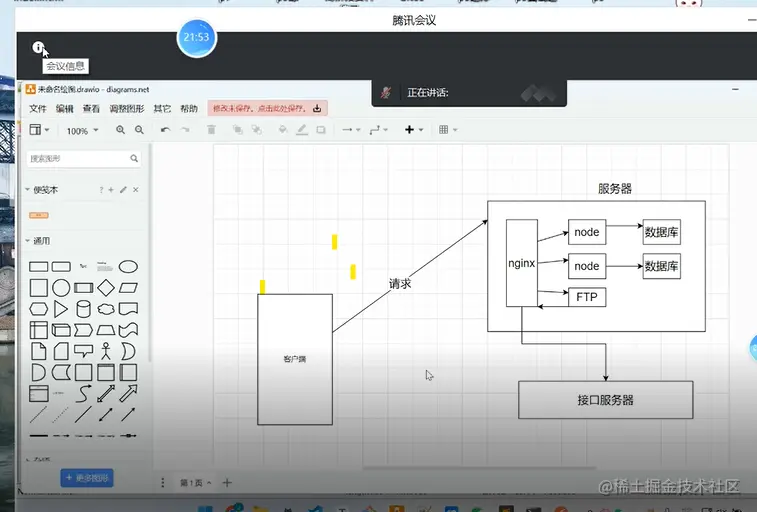The width and height of the screenshot is (757, 512).
Task: Select the orange scratchpad shape
Action: 39,215
